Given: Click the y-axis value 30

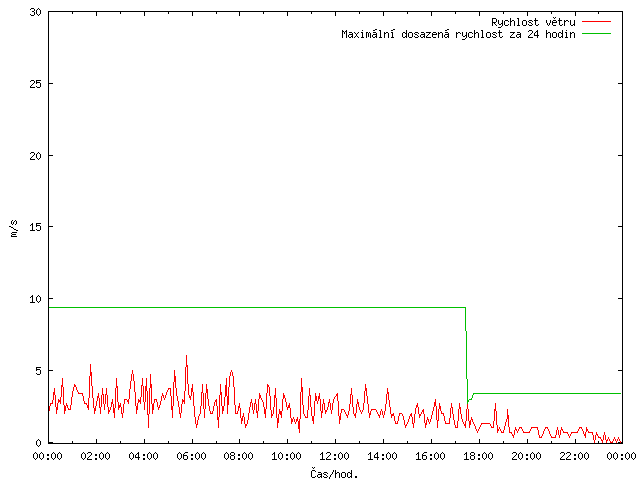Looking at the screenshot, I should 36,12.
